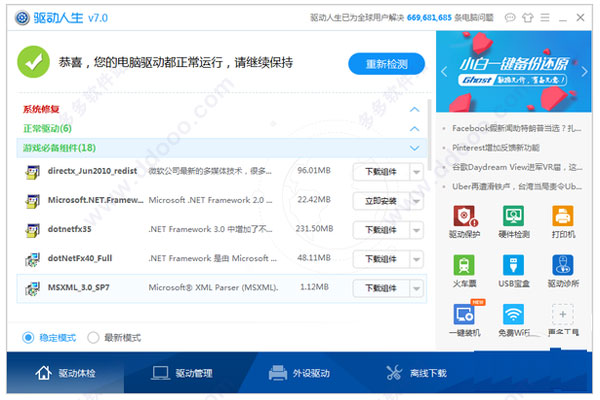Image resolution: width=600 pixels, height=400 pixels.
Task: Click 下载组件 for dotnetfx35
Action: click(x=381, y=230)
